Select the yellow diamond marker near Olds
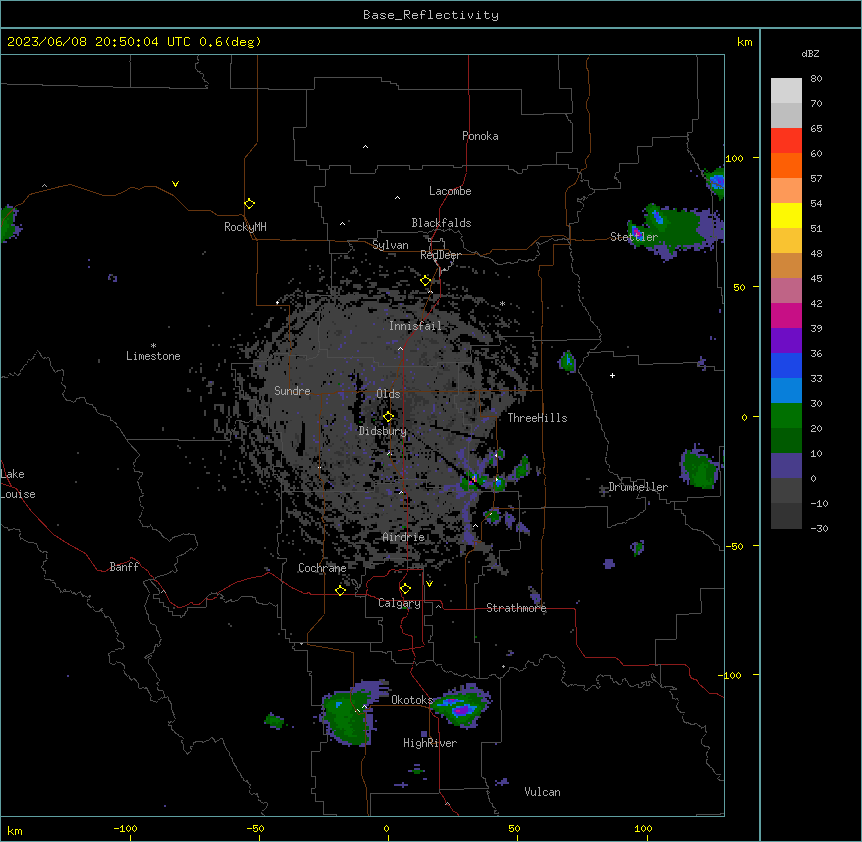The width and height of the screenshot is (862, 842). (x=389, y=417)
